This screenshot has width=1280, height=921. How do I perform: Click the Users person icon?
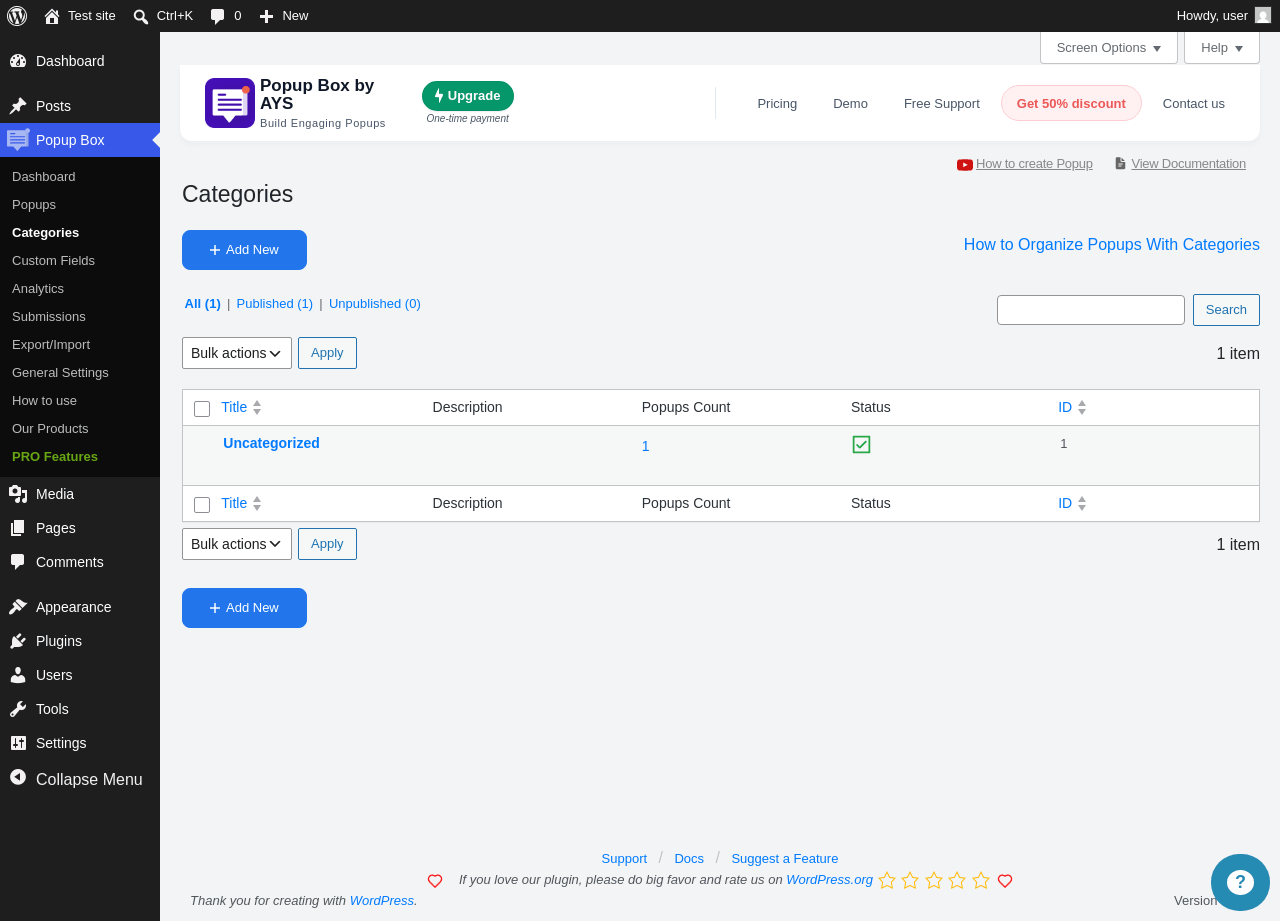18,675
